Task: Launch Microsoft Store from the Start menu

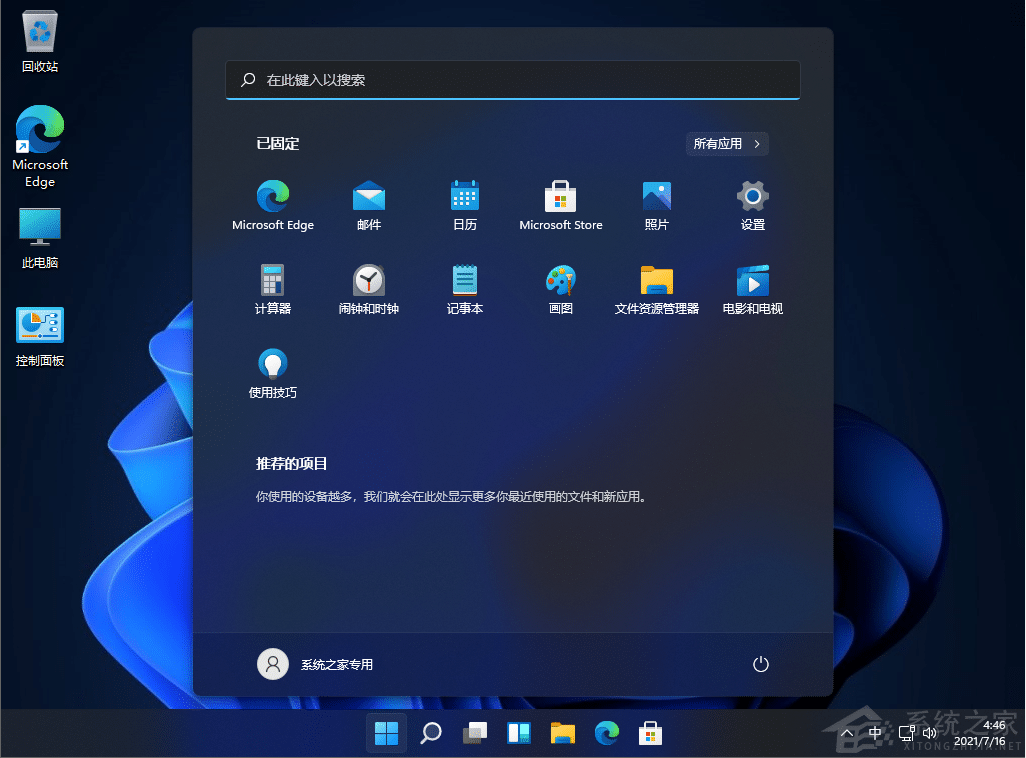Action: (560, 205)
